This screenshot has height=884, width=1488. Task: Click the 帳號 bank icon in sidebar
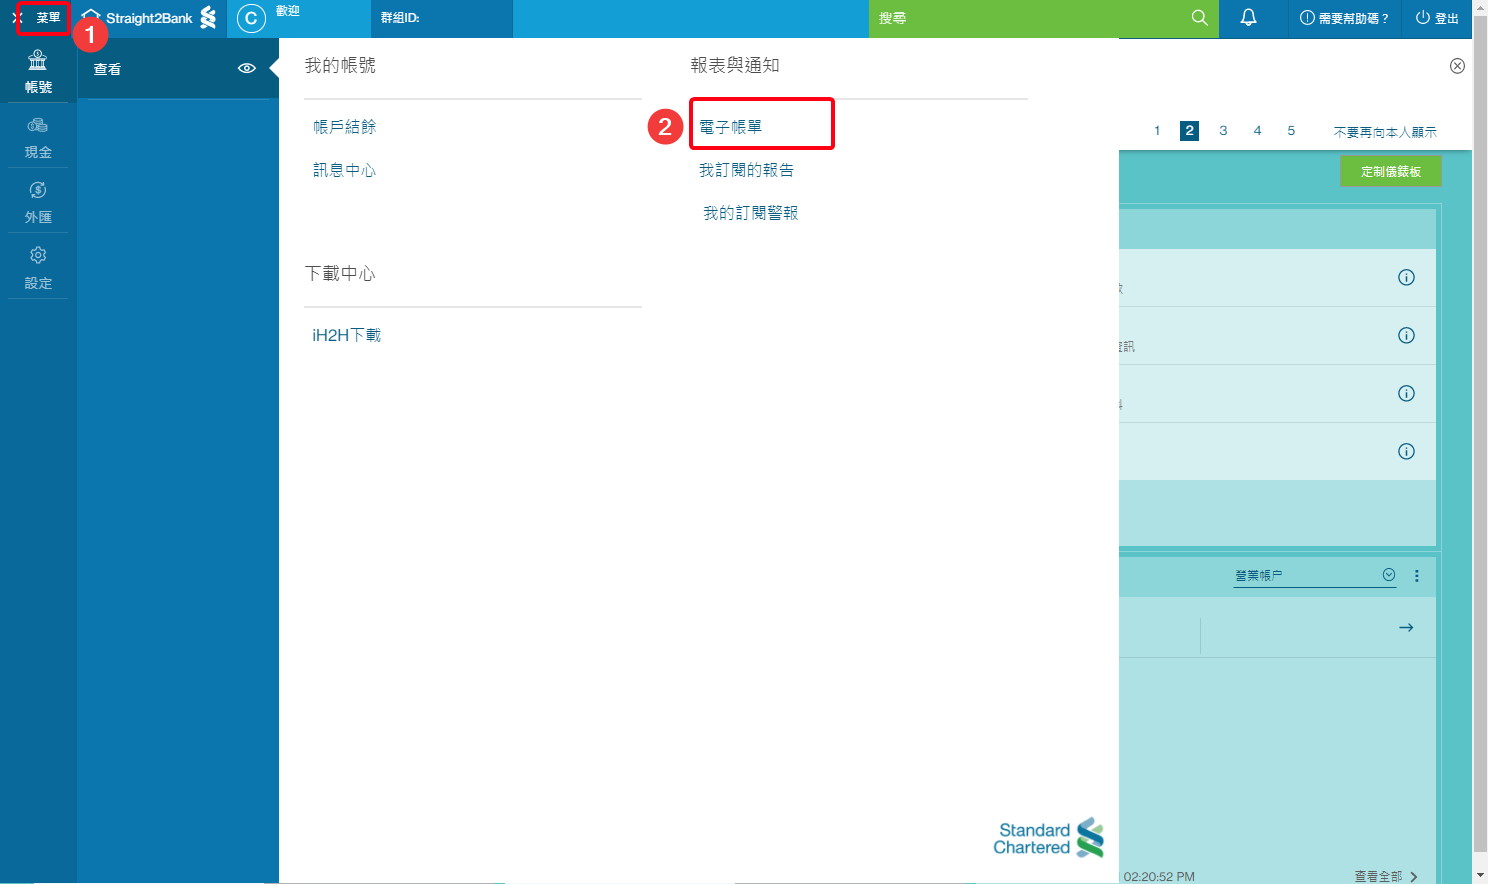click(38, 61)
